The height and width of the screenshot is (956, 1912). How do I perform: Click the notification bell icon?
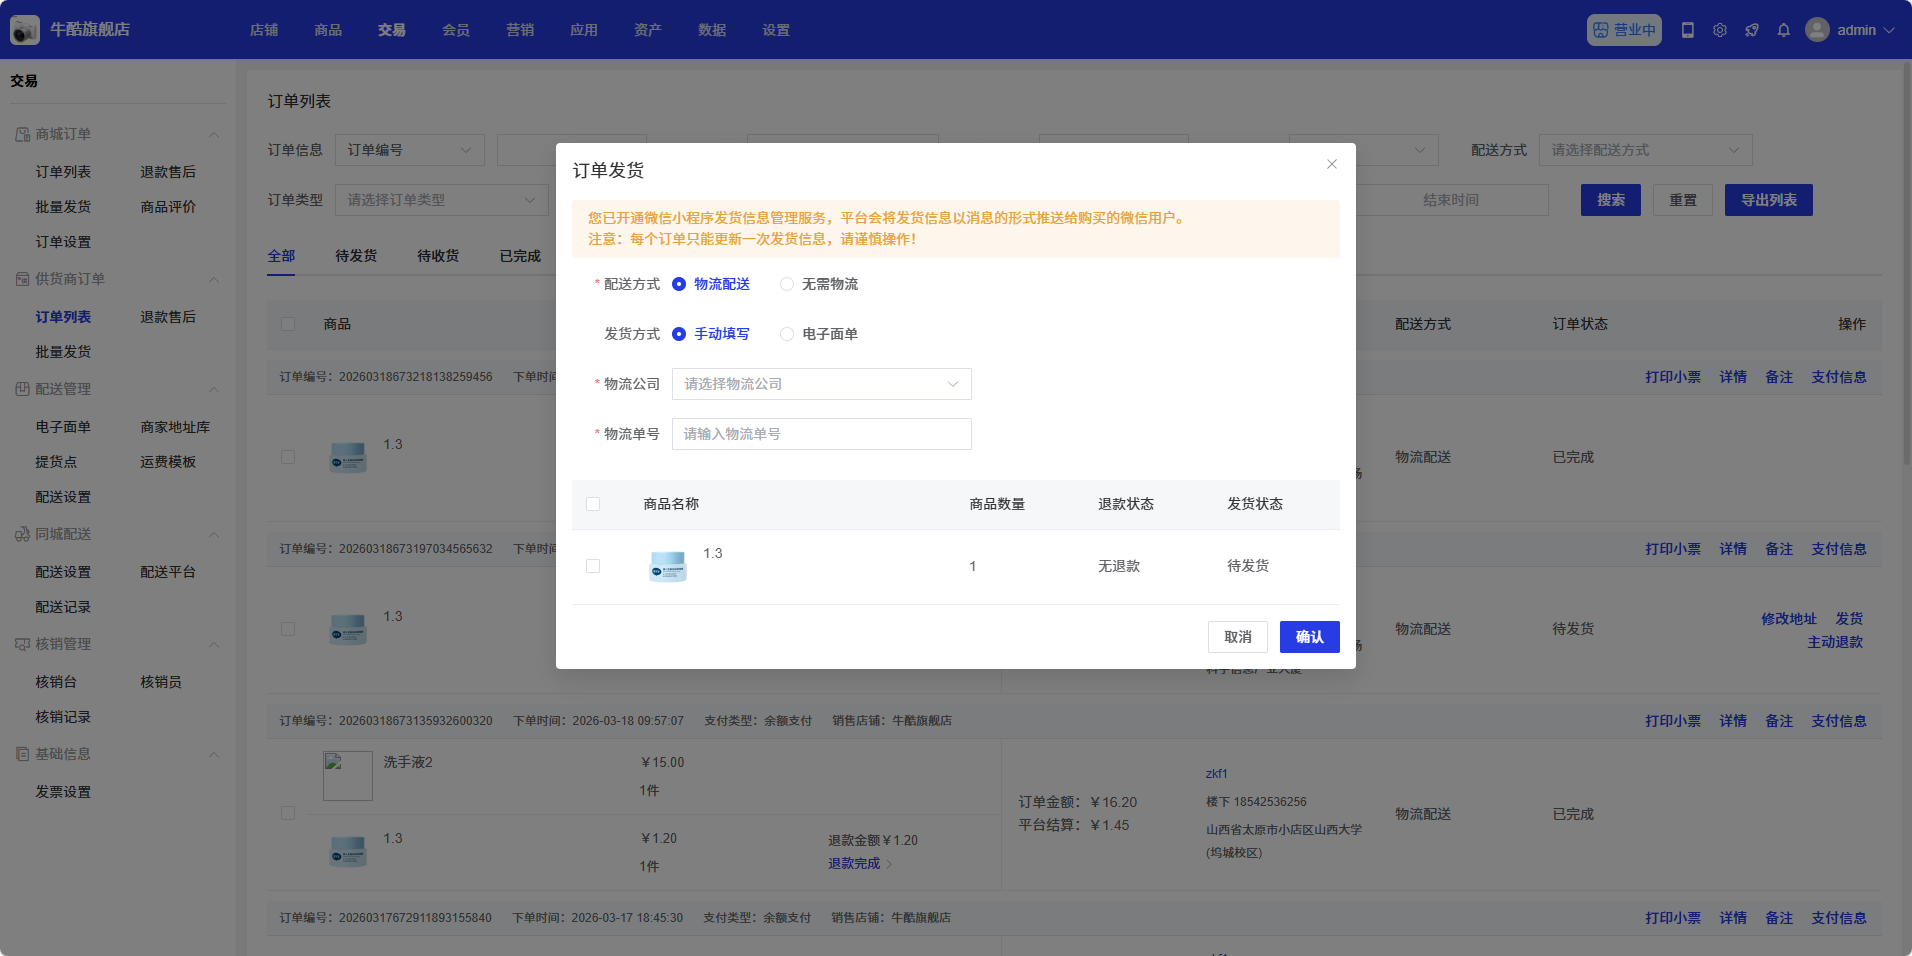point(1783,30)
